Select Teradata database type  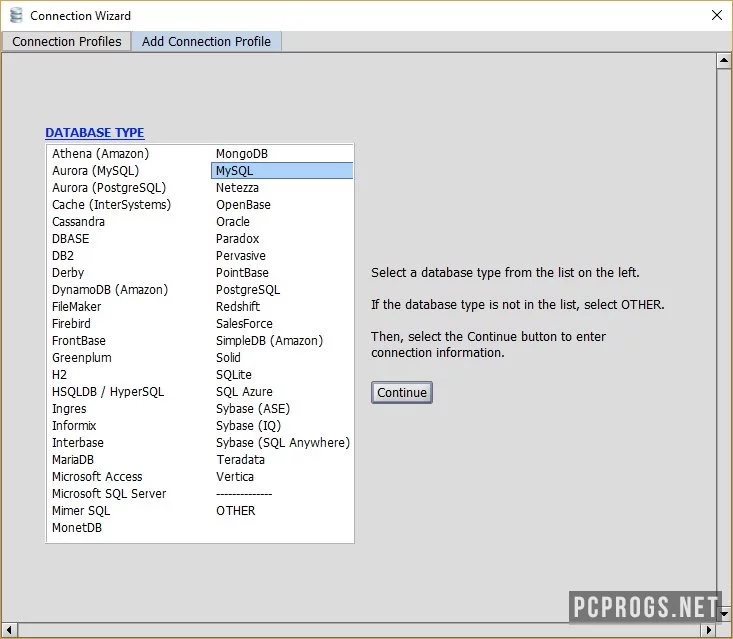pos(240,460)
